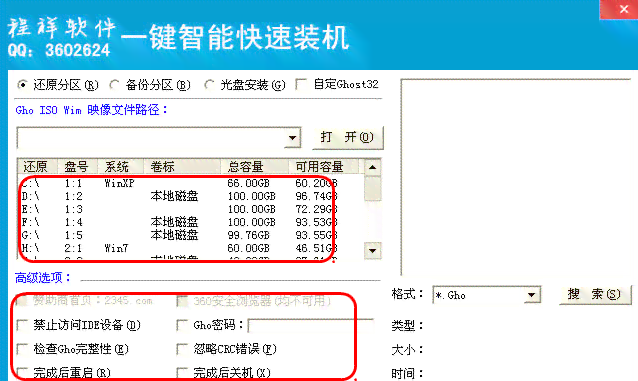Click the 72.29GB free capacity value

click(x=316, y=209)
